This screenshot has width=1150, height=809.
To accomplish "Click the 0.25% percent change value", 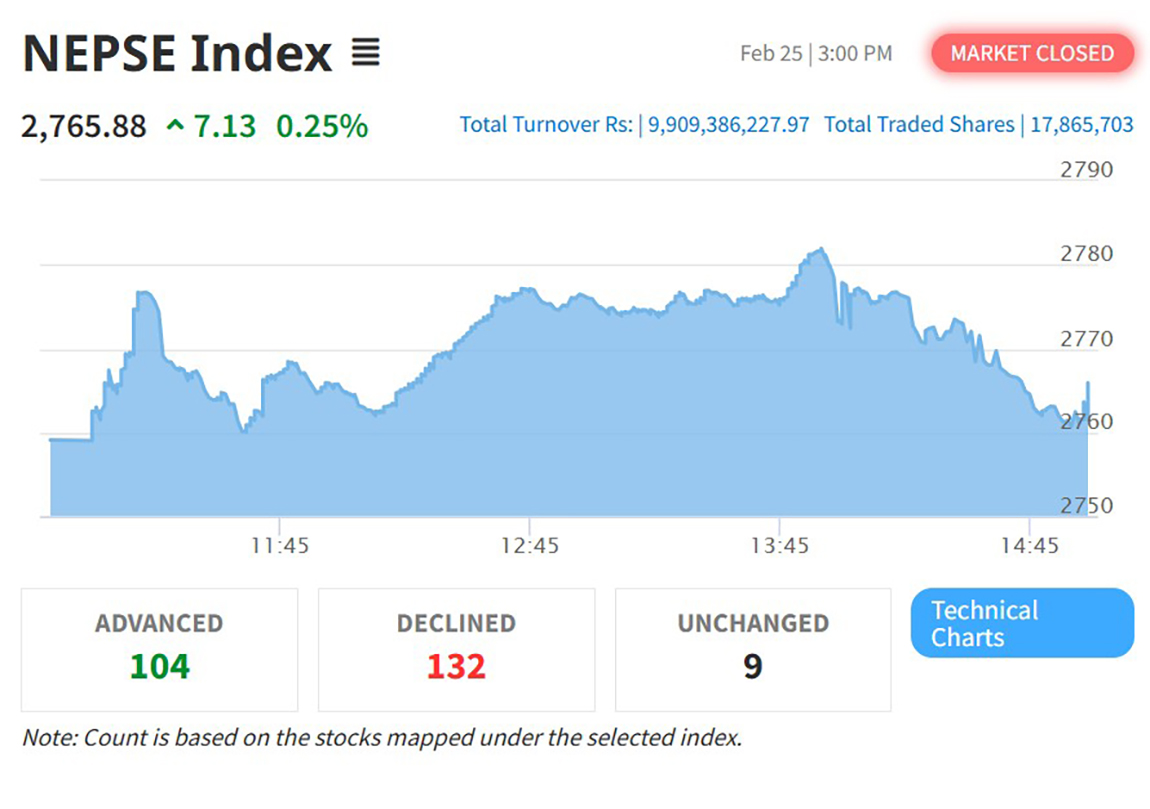I will [322, 127].
